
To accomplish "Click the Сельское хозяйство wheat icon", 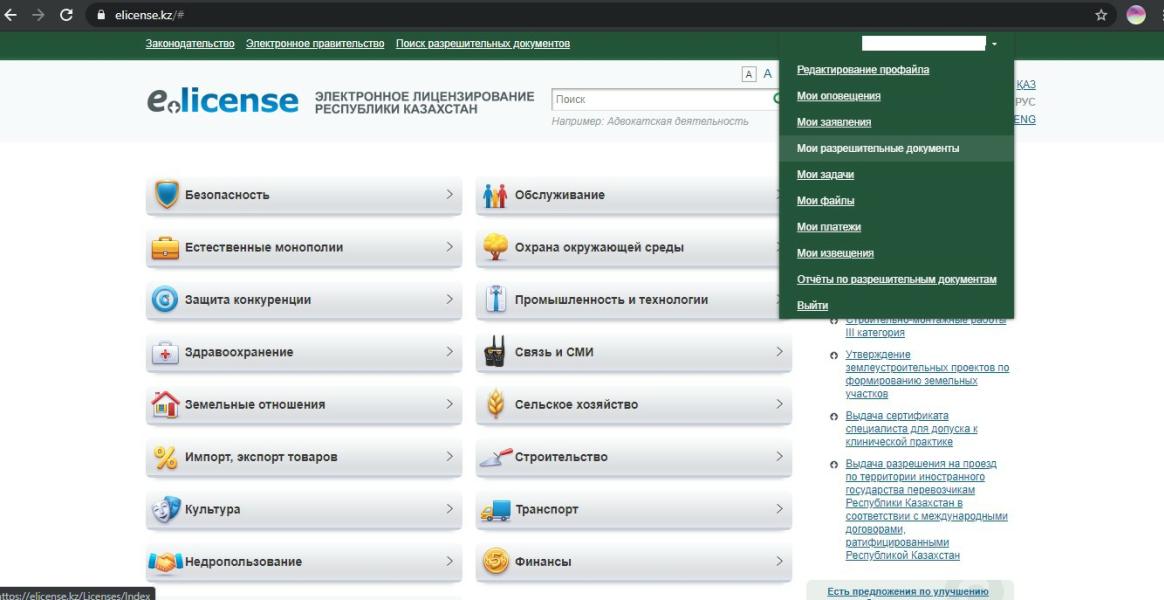I will 495,404.
